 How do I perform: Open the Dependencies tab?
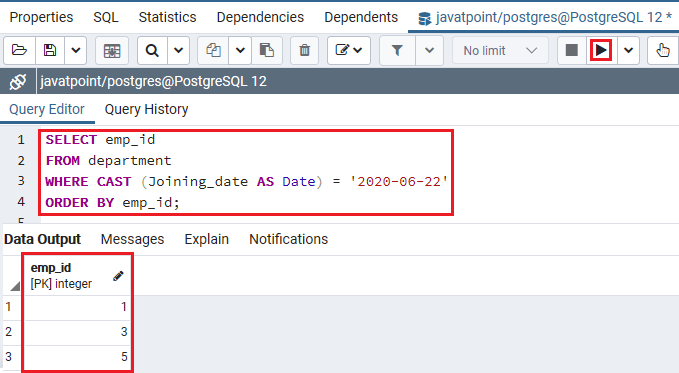tap(260, 17)
